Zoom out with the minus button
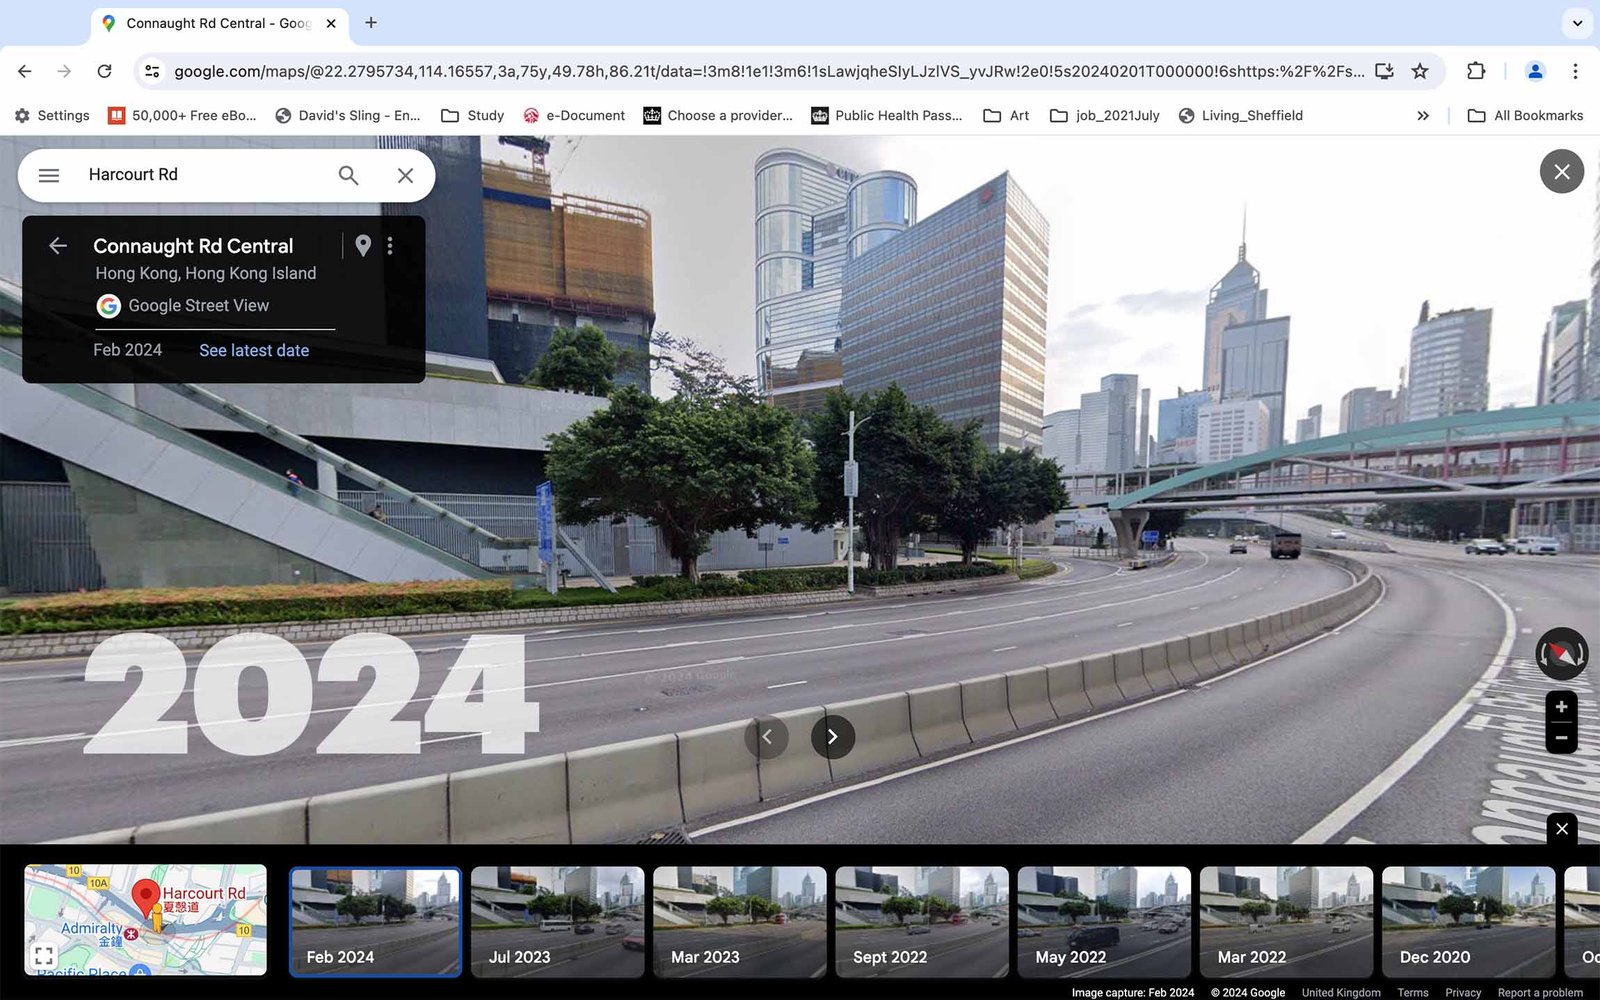 click(x=1561, y=738)
